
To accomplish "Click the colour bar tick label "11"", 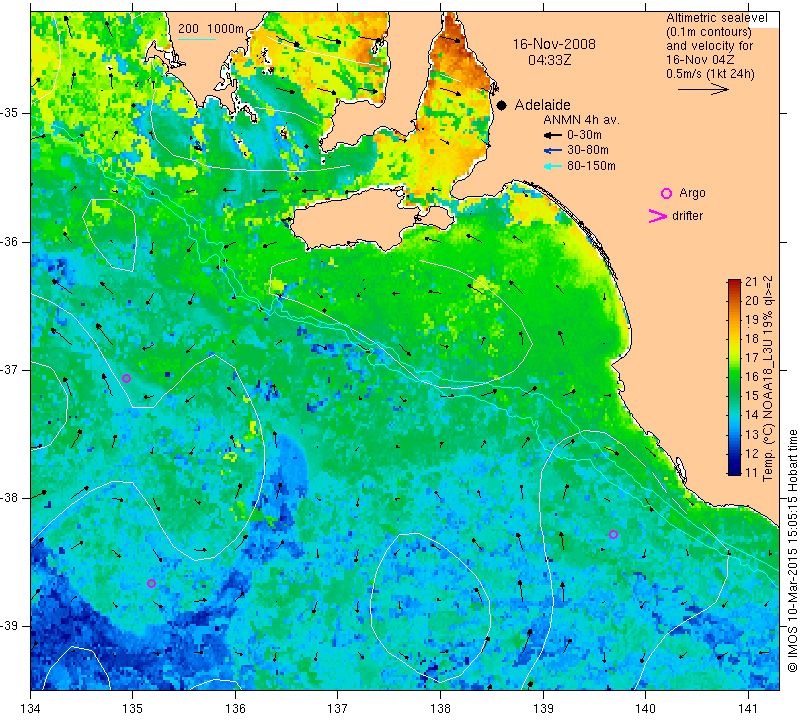I will 752,473.
